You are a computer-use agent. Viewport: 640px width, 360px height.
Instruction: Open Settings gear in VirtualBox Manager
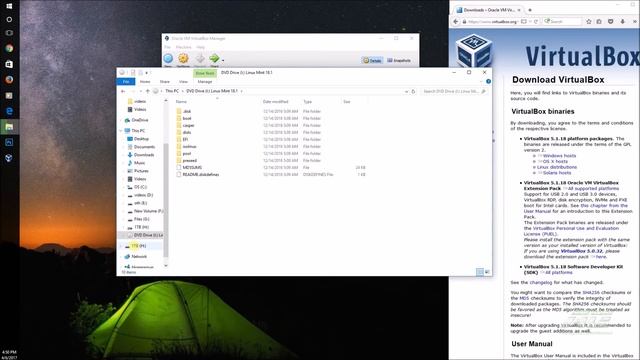pyautogui.click(x=183, y=59)
